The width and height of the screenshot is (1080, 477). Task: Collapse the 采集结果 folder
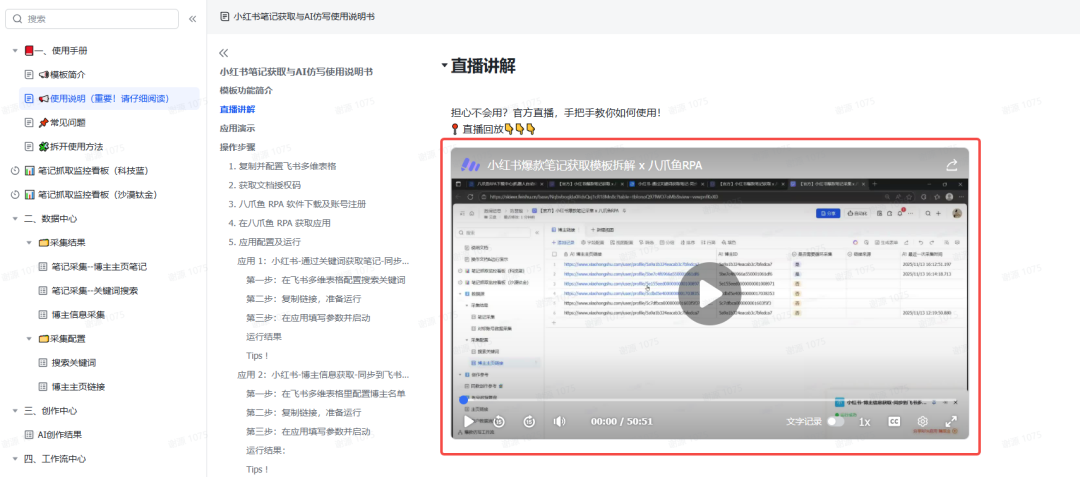click(29, 242)
